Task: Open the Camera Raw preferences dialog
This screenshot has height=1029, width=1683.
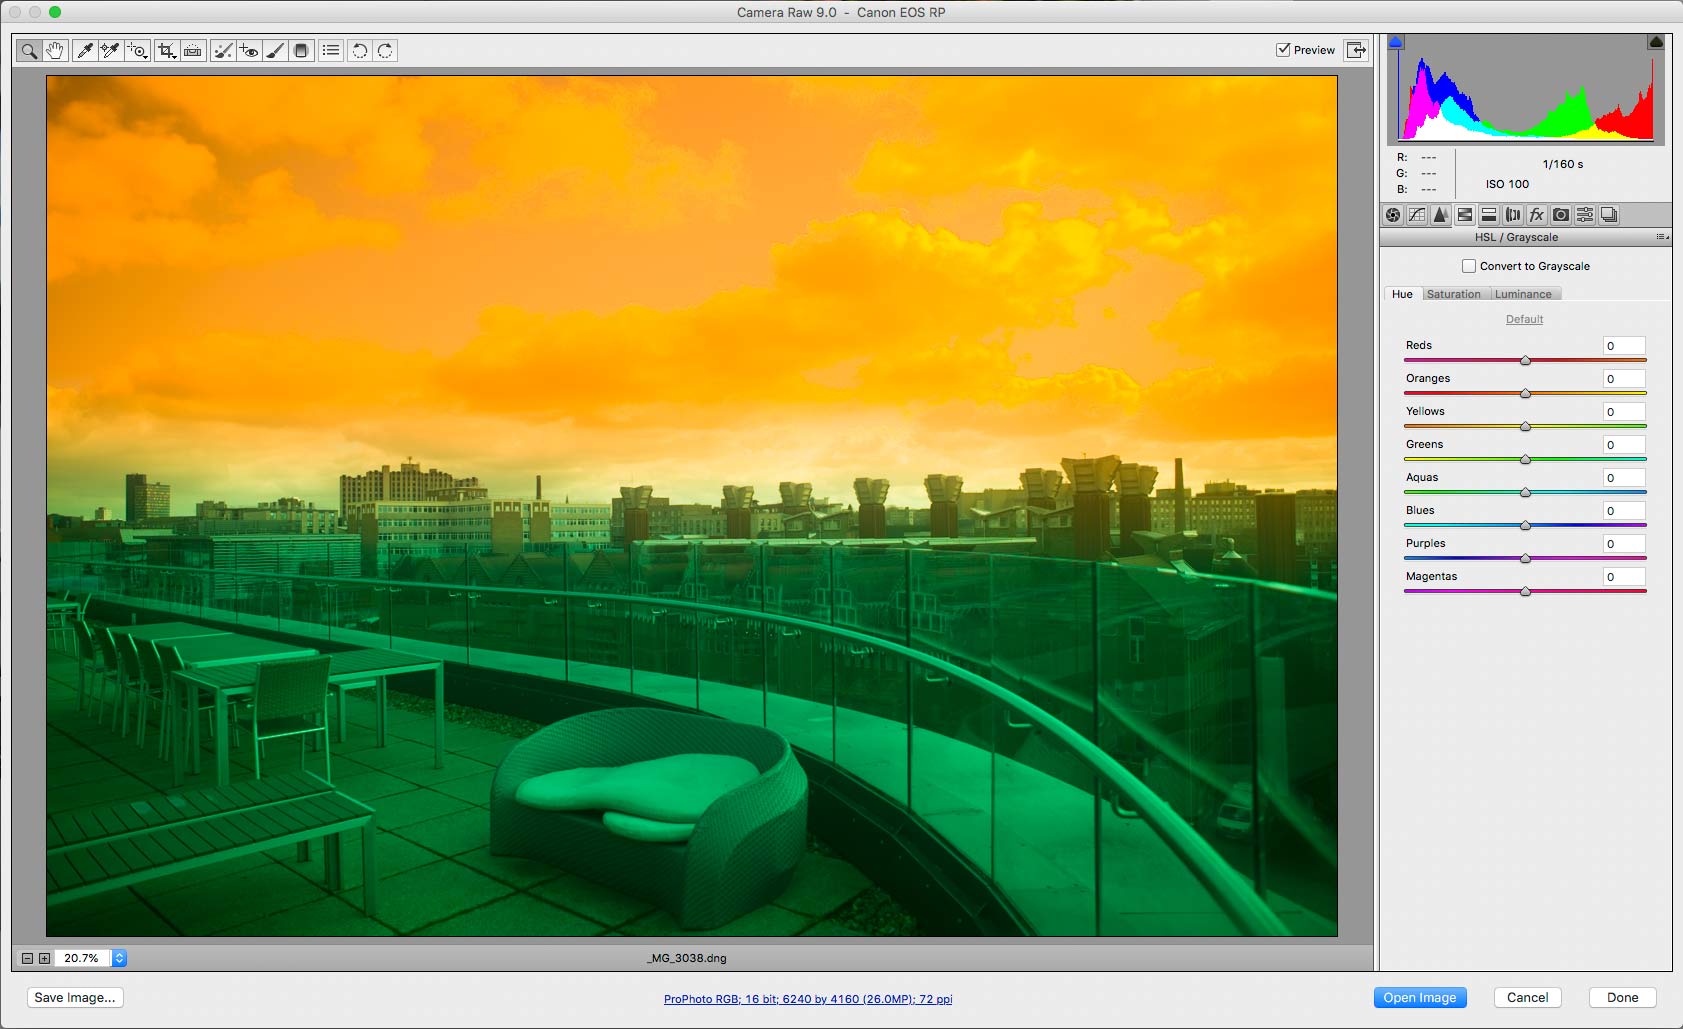Action: pos(331,50)
